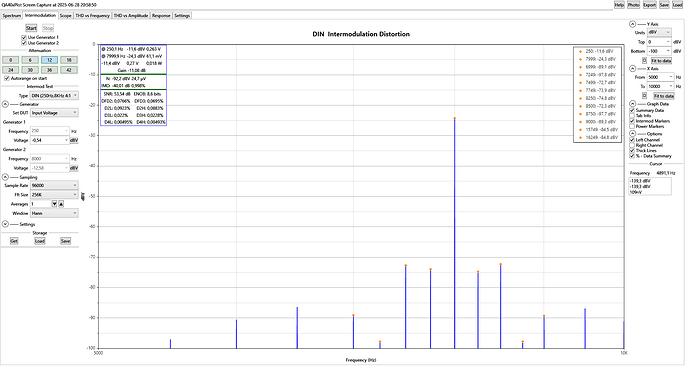Click the Export button
This screenshot has height=379, width=690.
click(650, 5)
